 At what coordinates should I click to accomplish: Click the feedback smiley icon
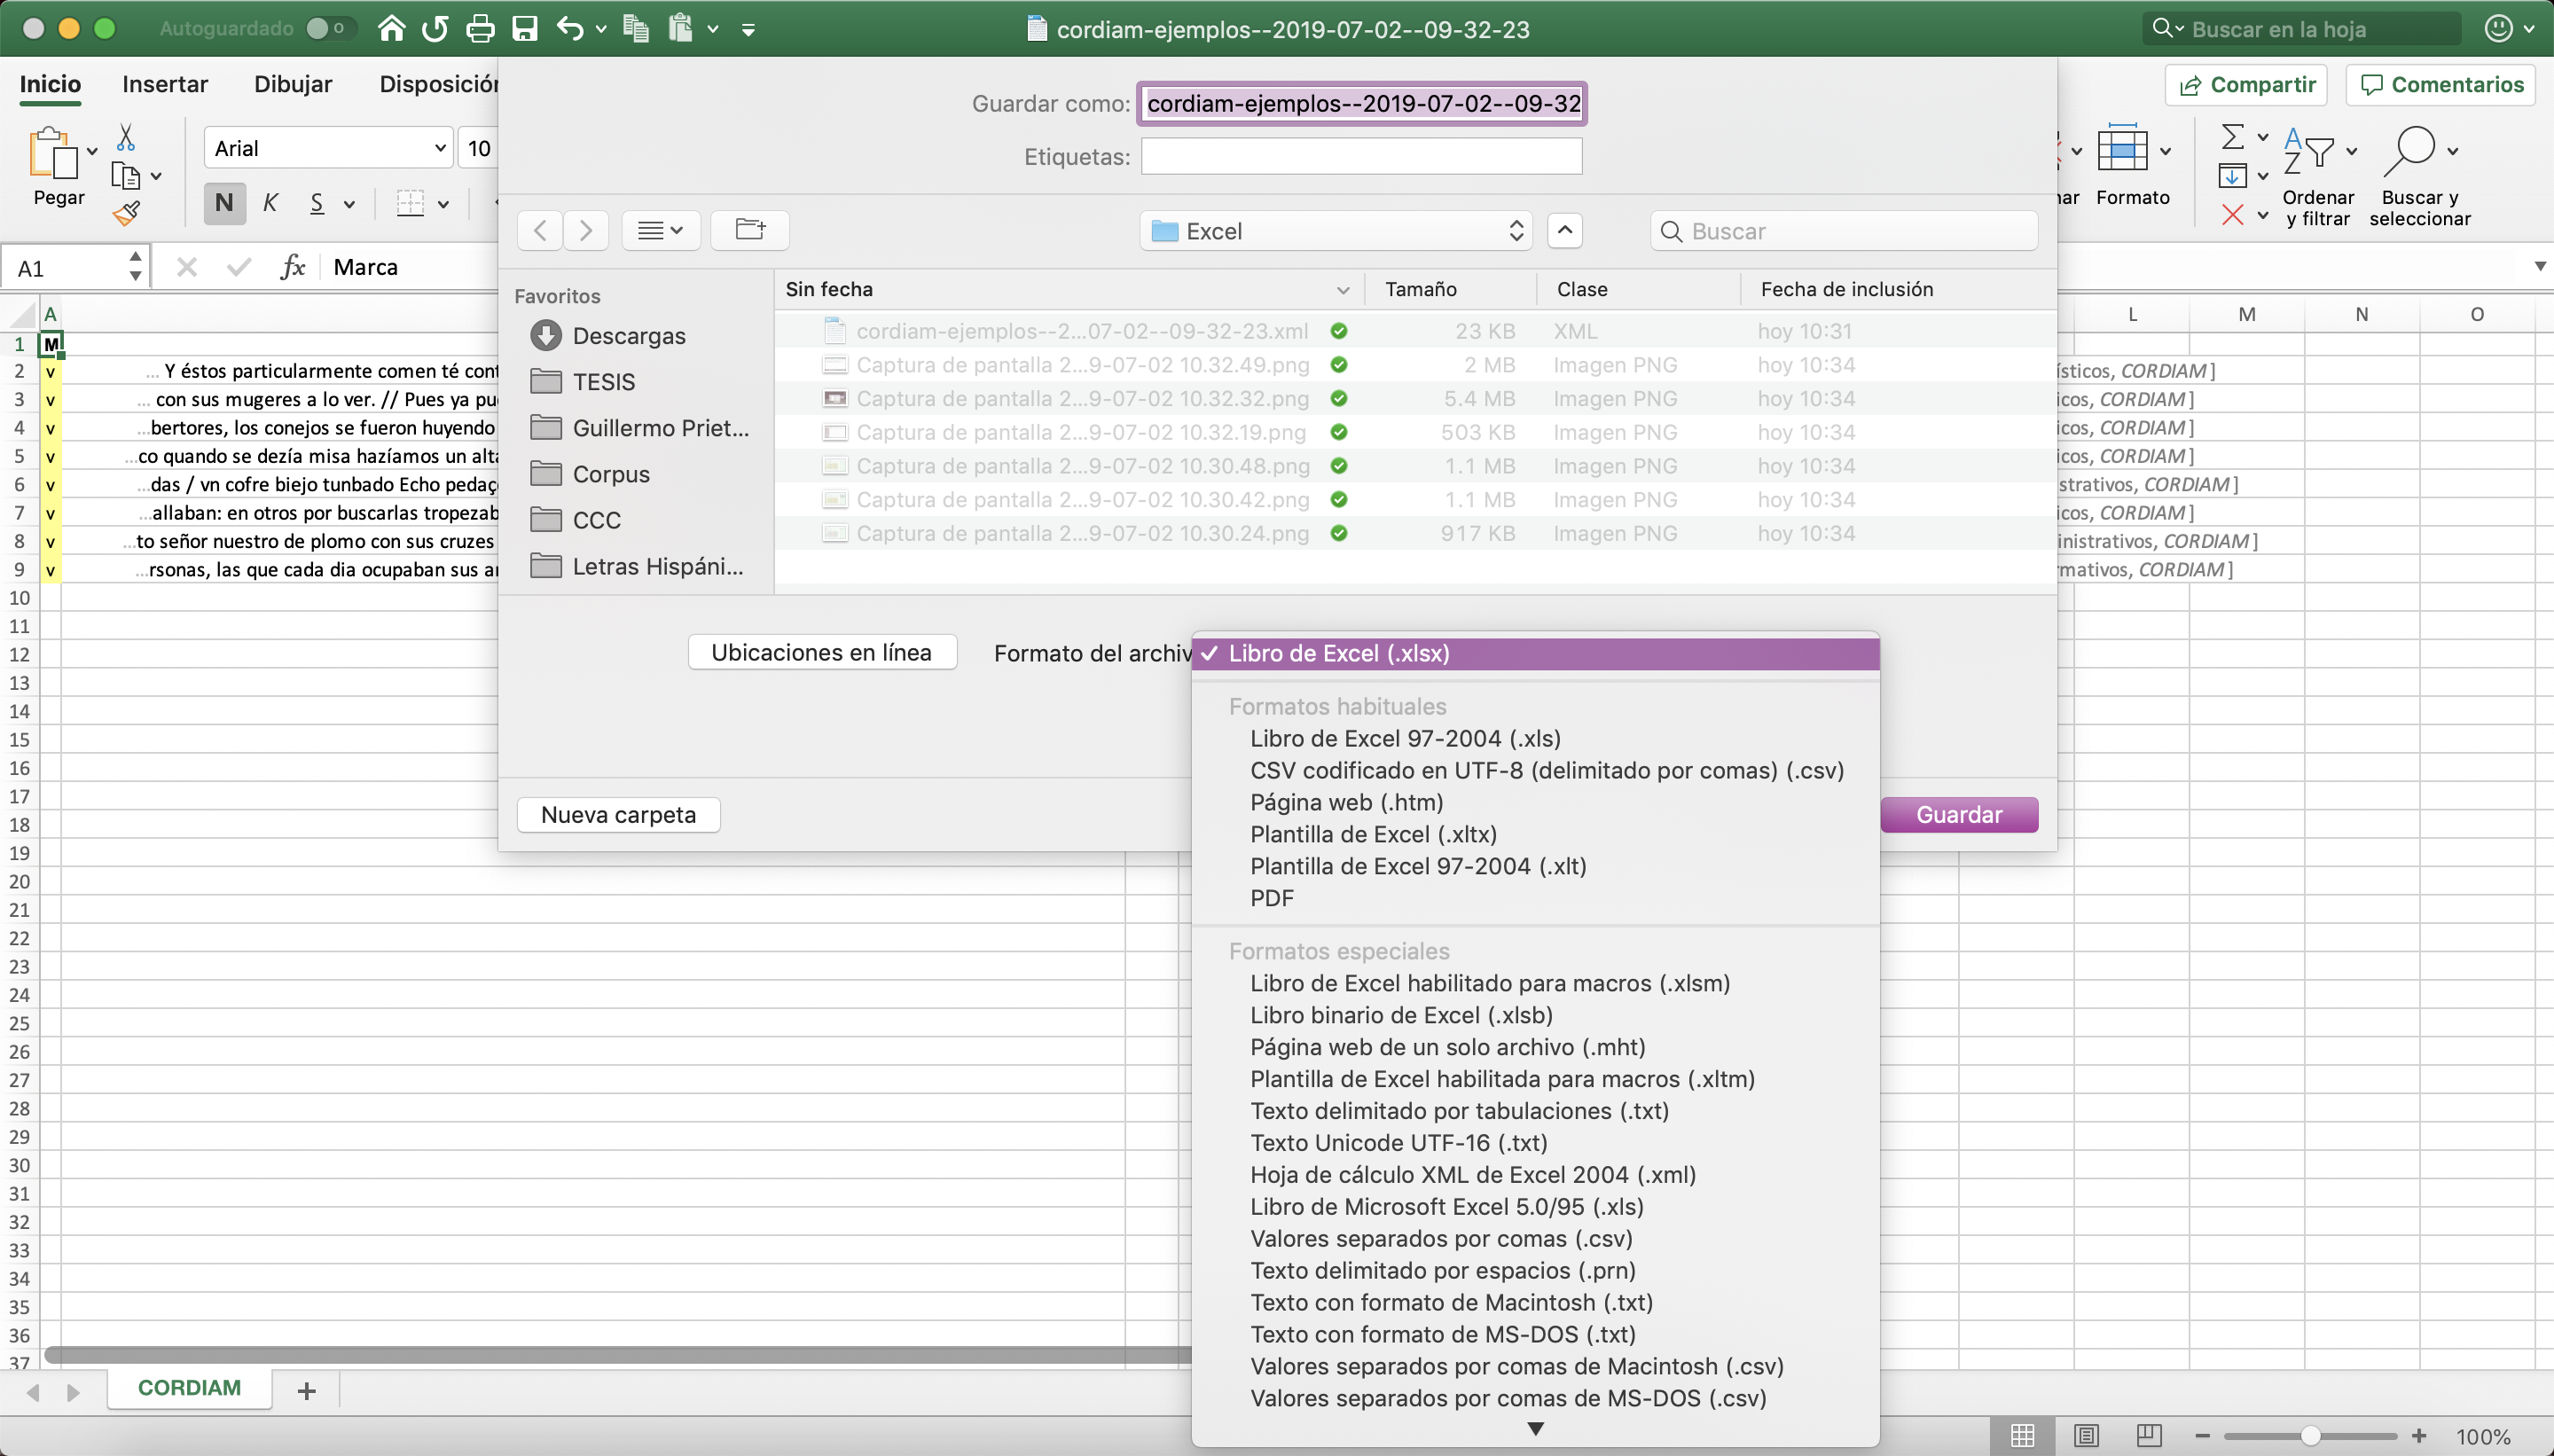[2498, 28]
